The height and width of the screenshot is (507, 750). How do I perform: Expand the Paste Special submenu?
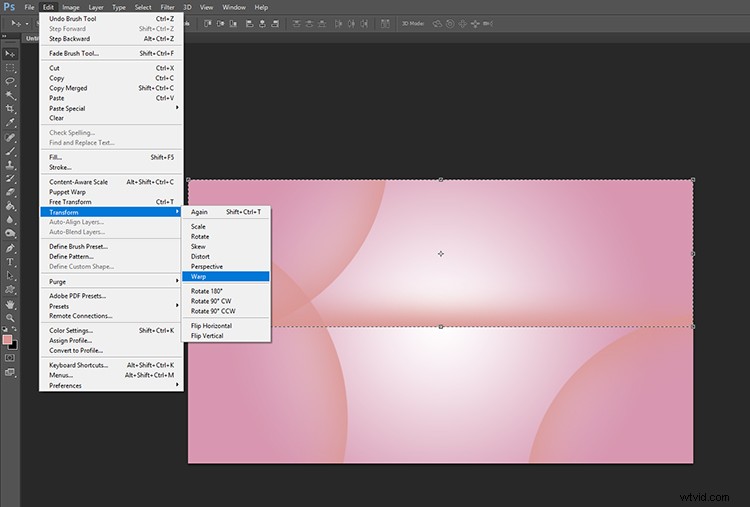(111, 108)
